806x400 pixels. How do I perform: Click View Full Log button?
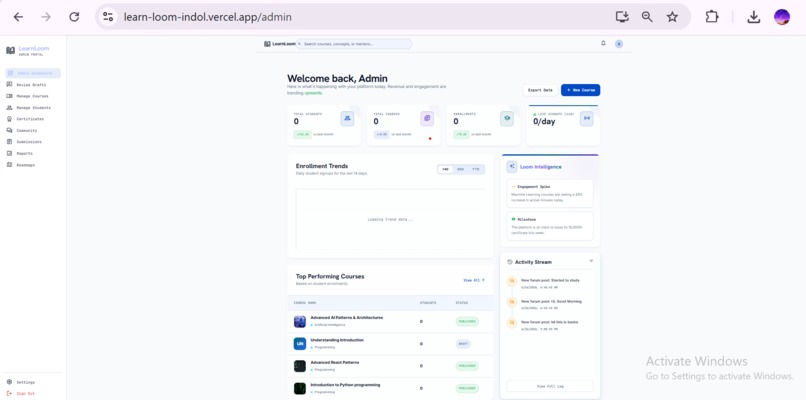pos(550,386)
